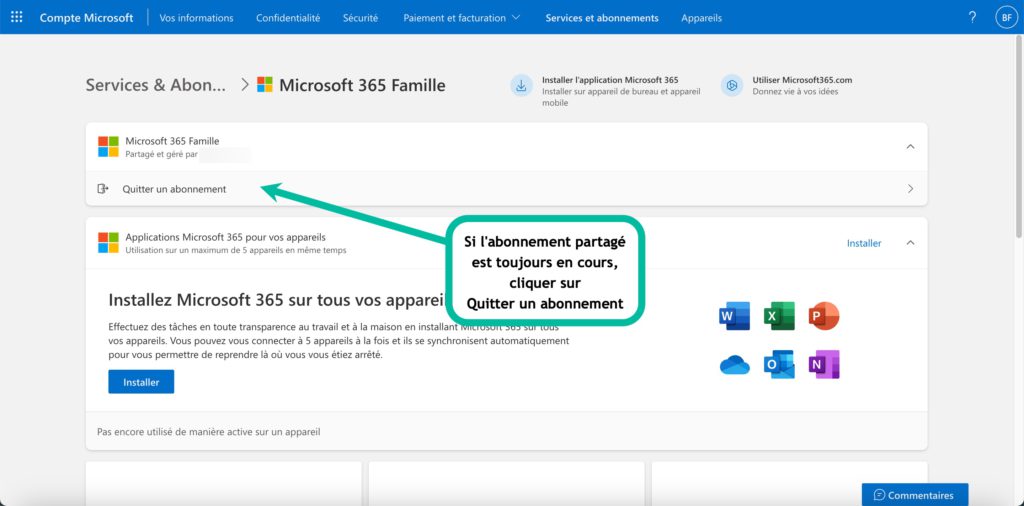Click the download icon for installing Microsoft 365

coord(521,86)
